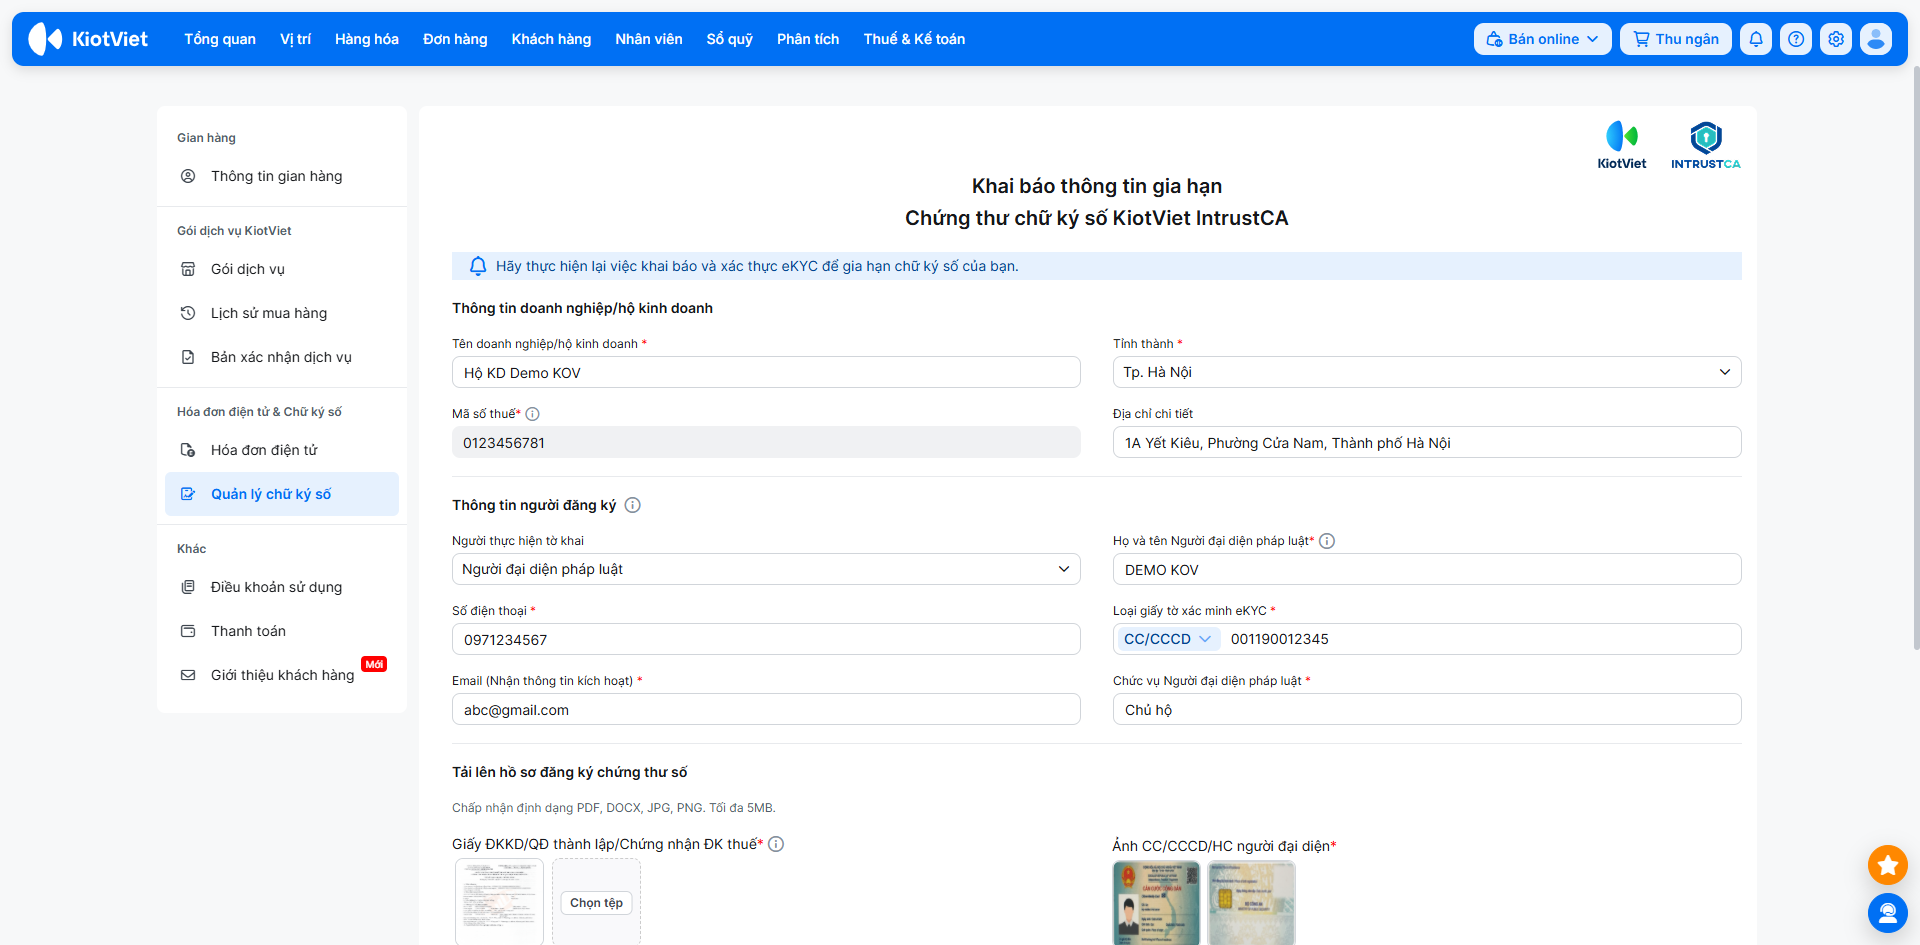This screenshot has height=945, width=1920.
Task: Open the blue support chat floating button
Action: pos(1888,913)
